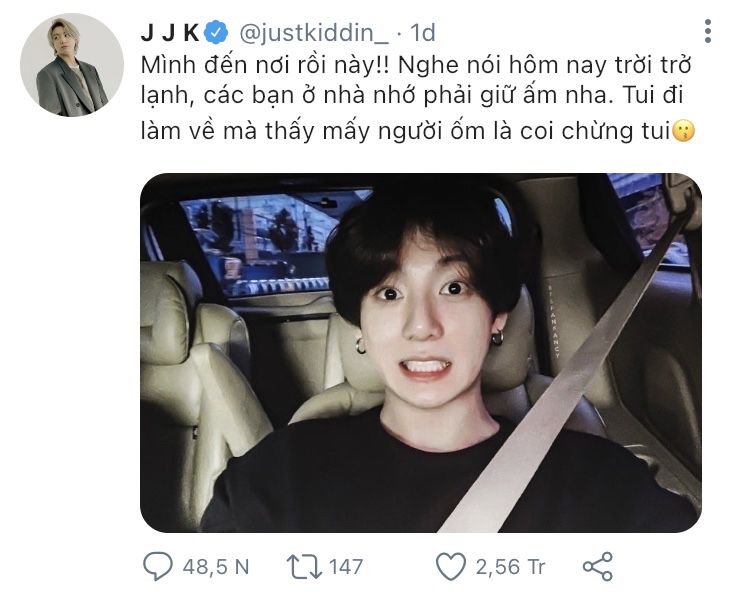Click the 2,56 Tr likes count
The width and height of the screenshot is (750, 594).
tap(510, 567)
